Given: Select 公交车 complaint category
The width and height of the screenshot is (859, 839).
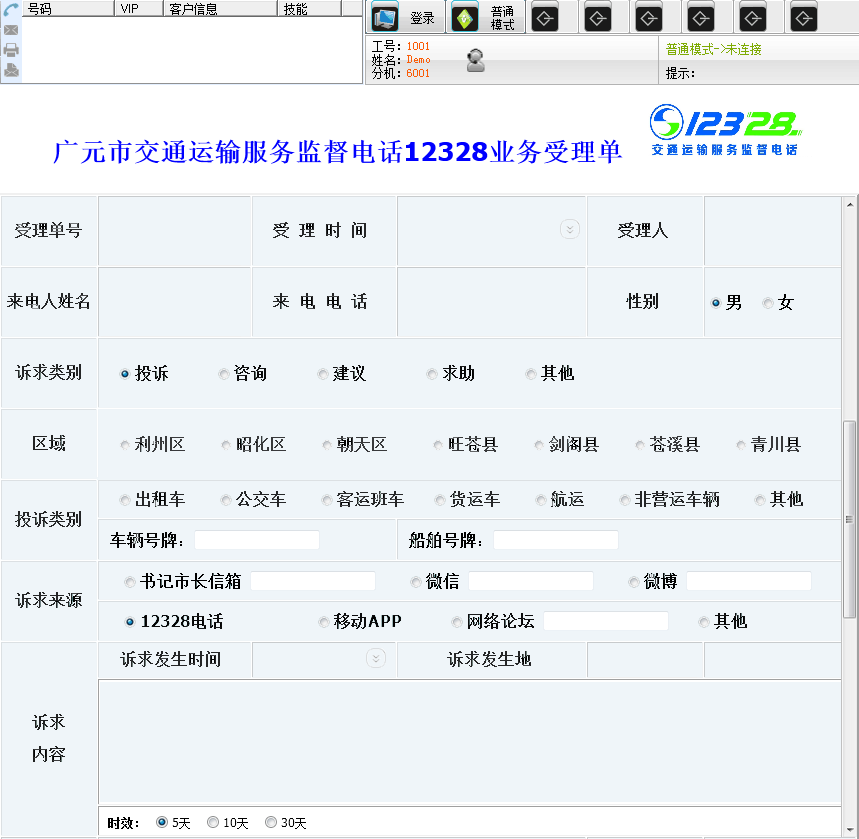Looking at the screenshot, I should click(x=226, y=500).
